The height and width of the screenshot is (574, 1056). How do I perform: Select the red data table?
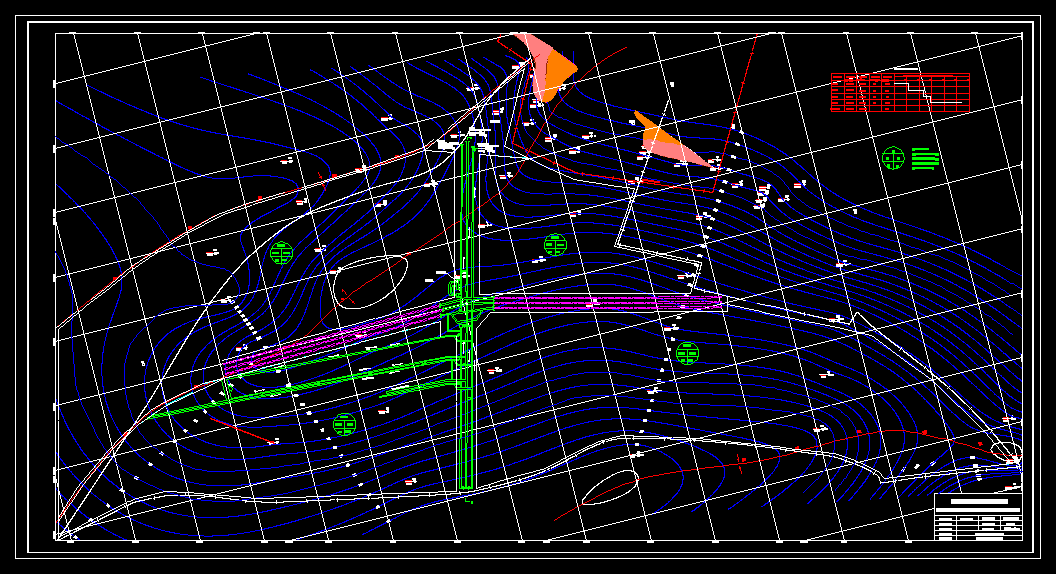(x=900, y=92)
